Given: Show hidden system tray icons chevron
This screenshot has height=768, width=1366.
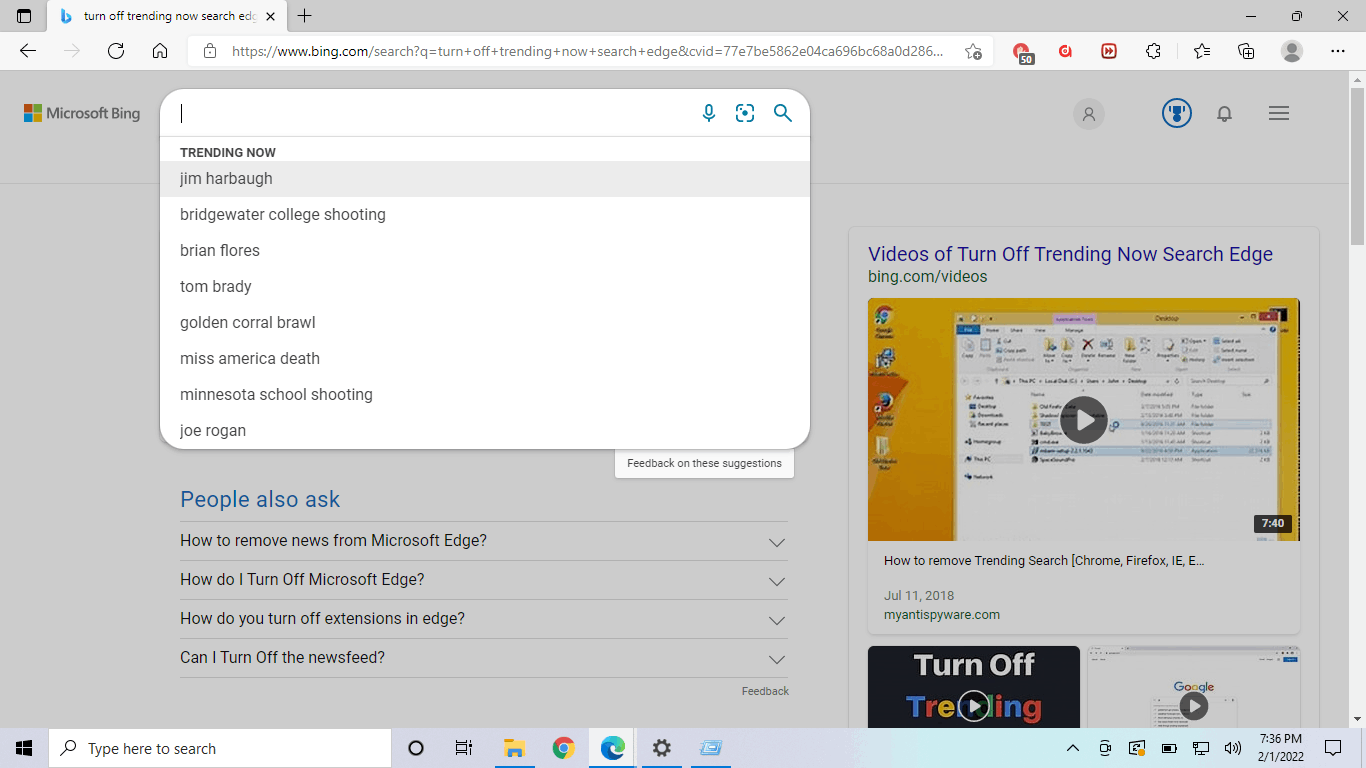Looking at the screenshot, I should click(1073, 748).
